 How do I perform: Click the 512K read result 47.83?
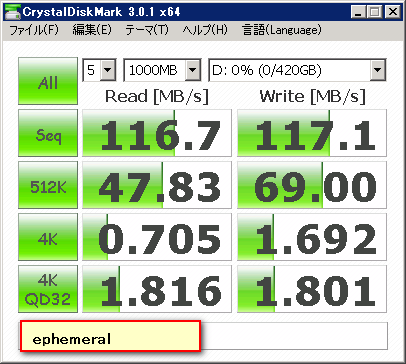157,185
